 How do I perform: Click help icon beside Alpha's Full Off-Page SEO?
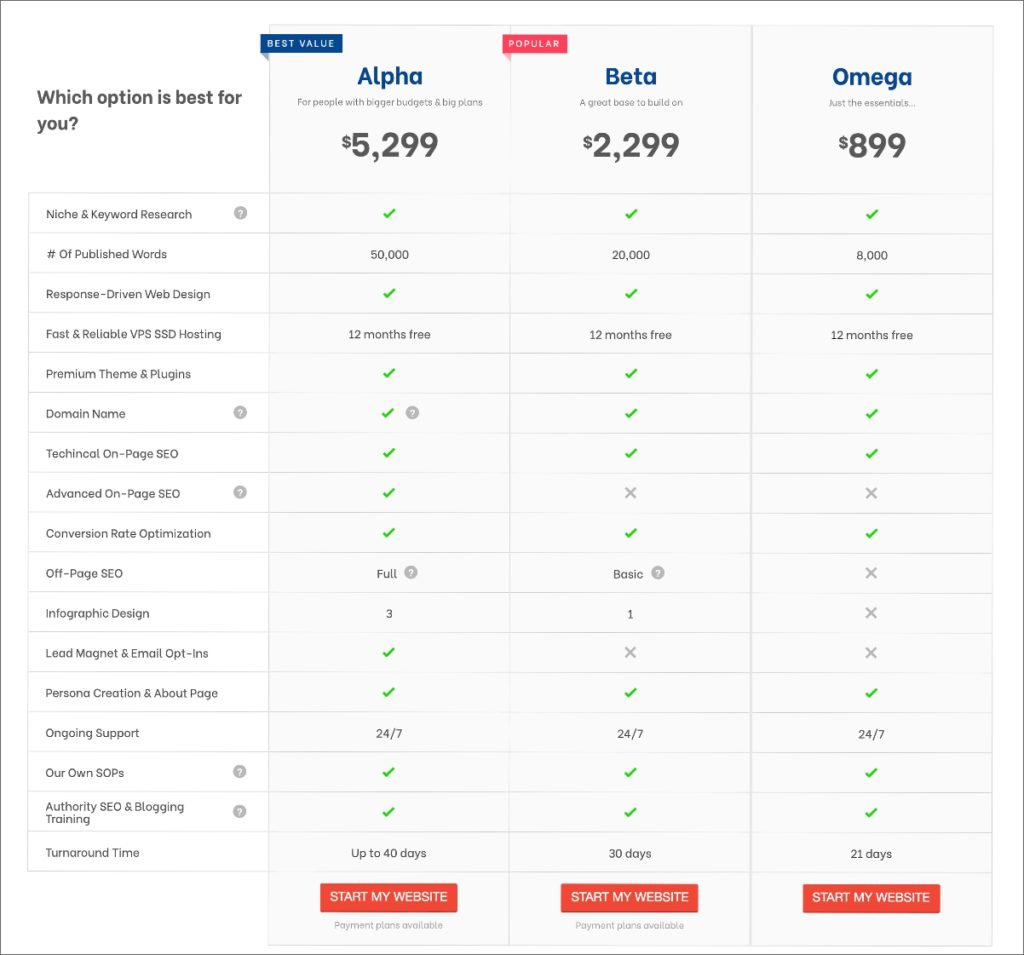pos(411,573)
